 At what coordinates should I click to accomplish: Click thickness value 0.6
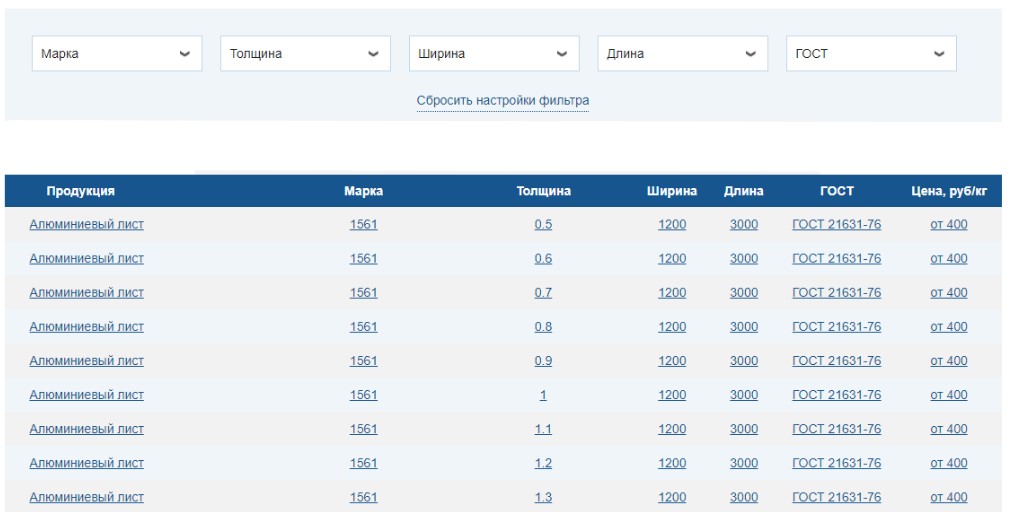[543, 258]
